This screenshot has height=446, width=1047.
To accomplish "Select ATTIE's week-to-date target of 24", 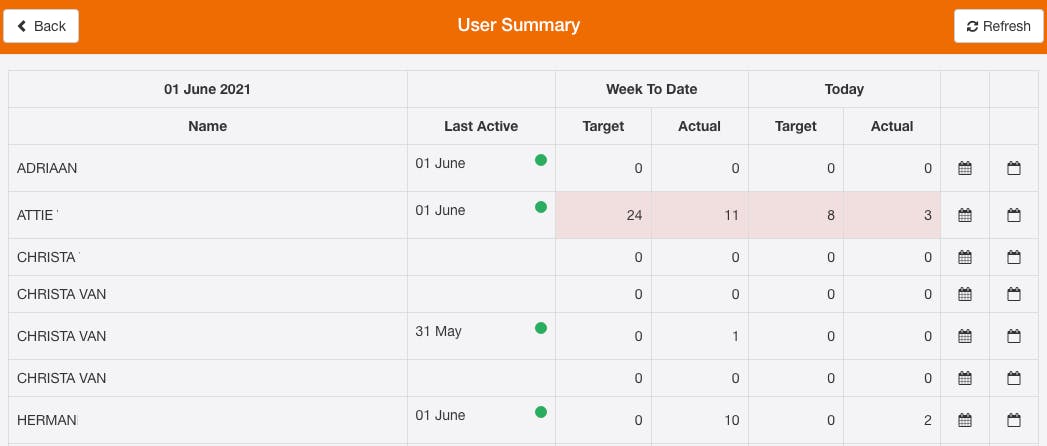I will (633, 215).
